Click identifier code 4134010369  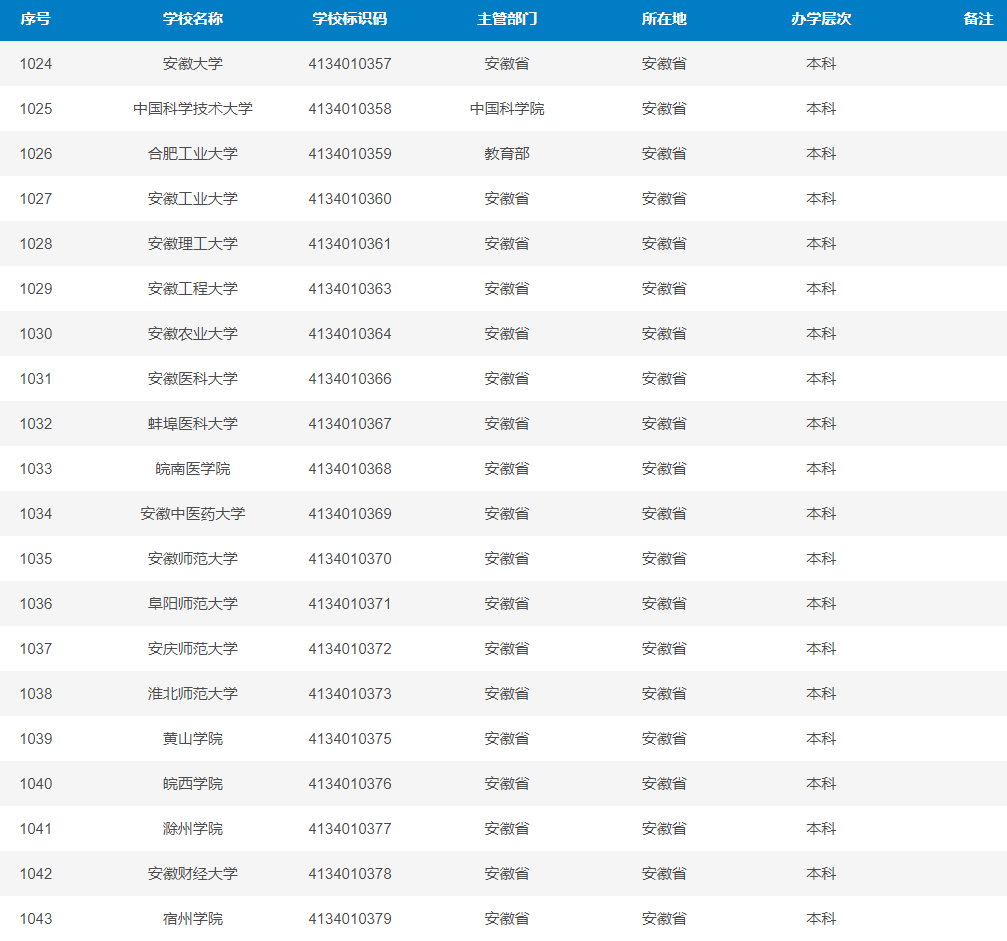pyautogui.click(x=350, y=513)
